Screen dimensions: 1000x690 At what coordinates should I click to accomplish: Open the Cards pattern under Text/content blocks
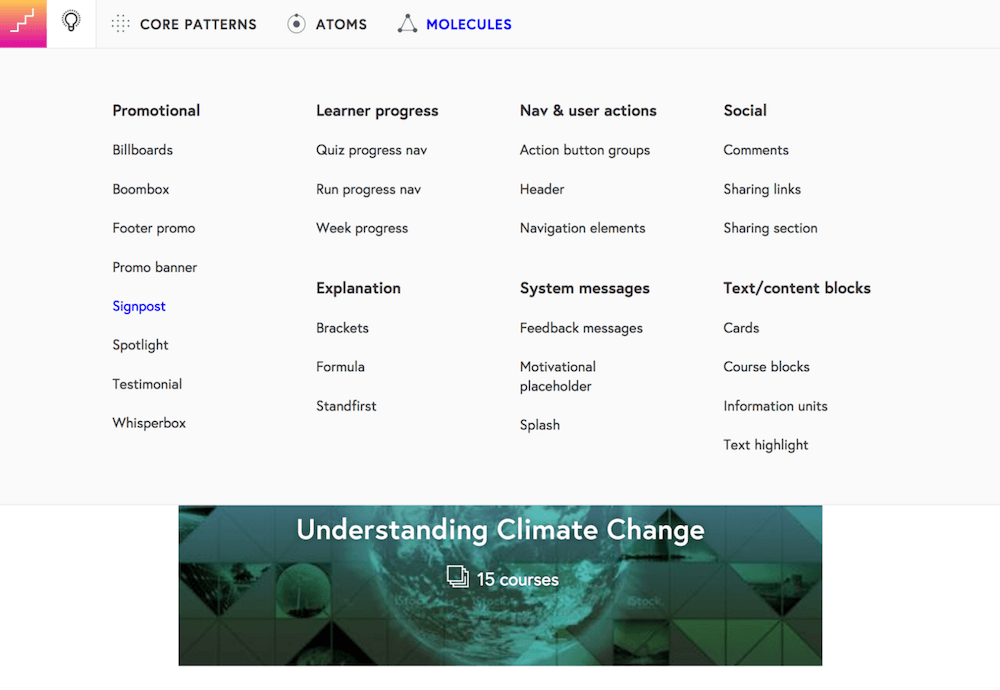pyautogui.click(x=741, y=328)
